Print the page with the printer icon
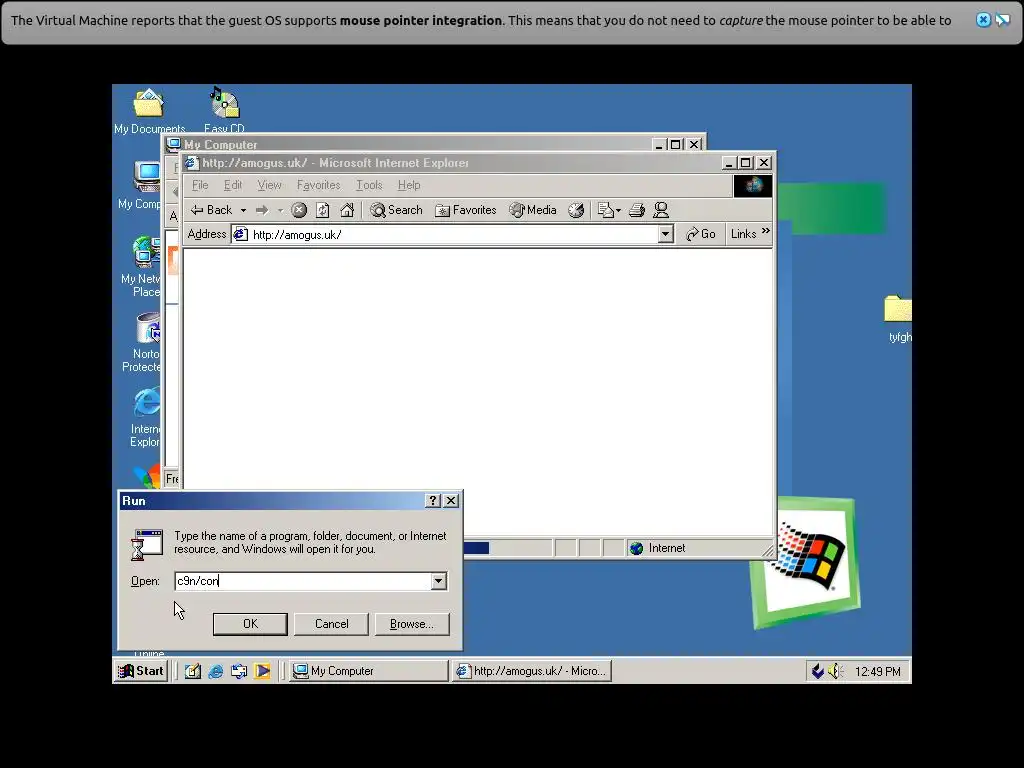Screen dimensions: 1024x768 (637, 210)
